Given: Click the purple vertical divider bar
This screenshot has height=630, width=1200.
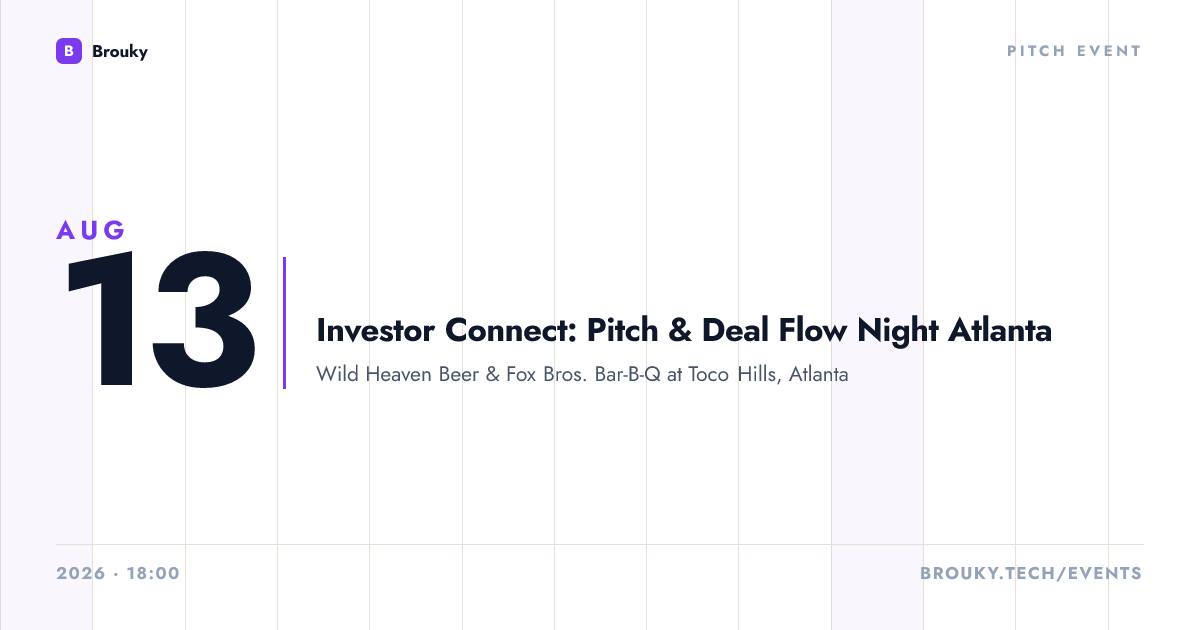Looking at the screenshot, I should click(x=285, y=323).
